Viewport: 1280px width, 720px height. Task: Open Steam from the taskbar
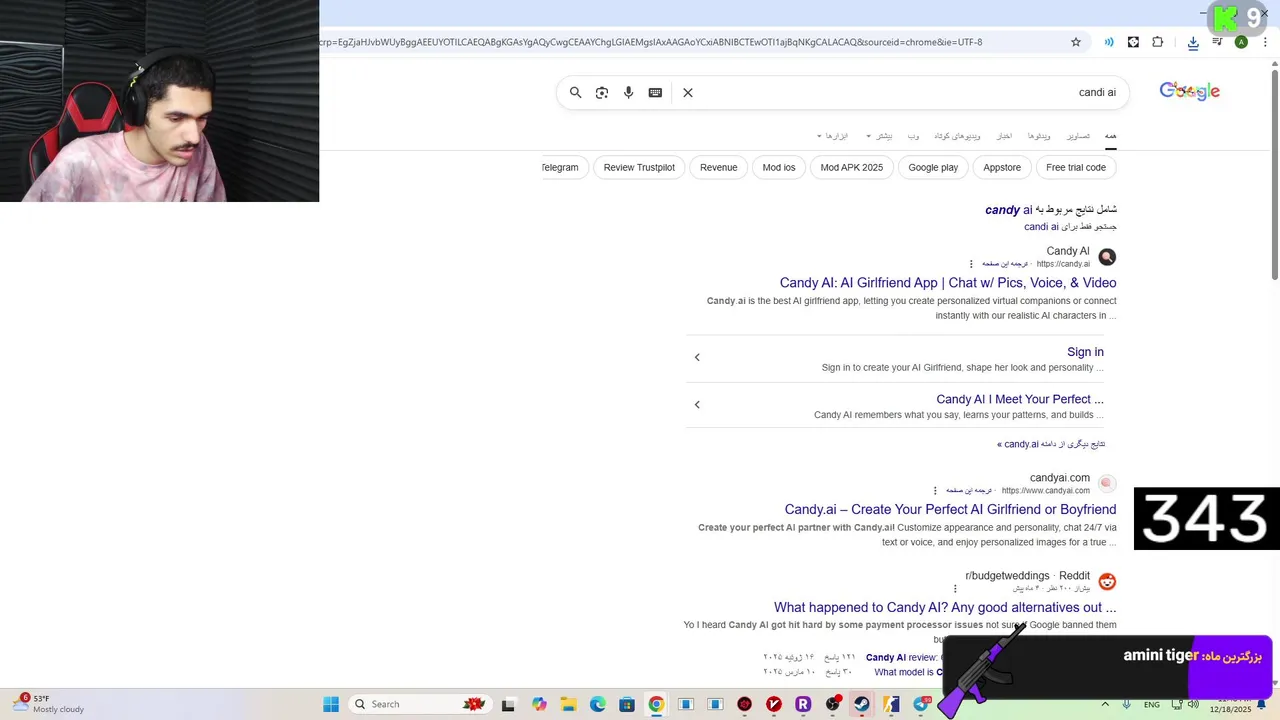861,704
